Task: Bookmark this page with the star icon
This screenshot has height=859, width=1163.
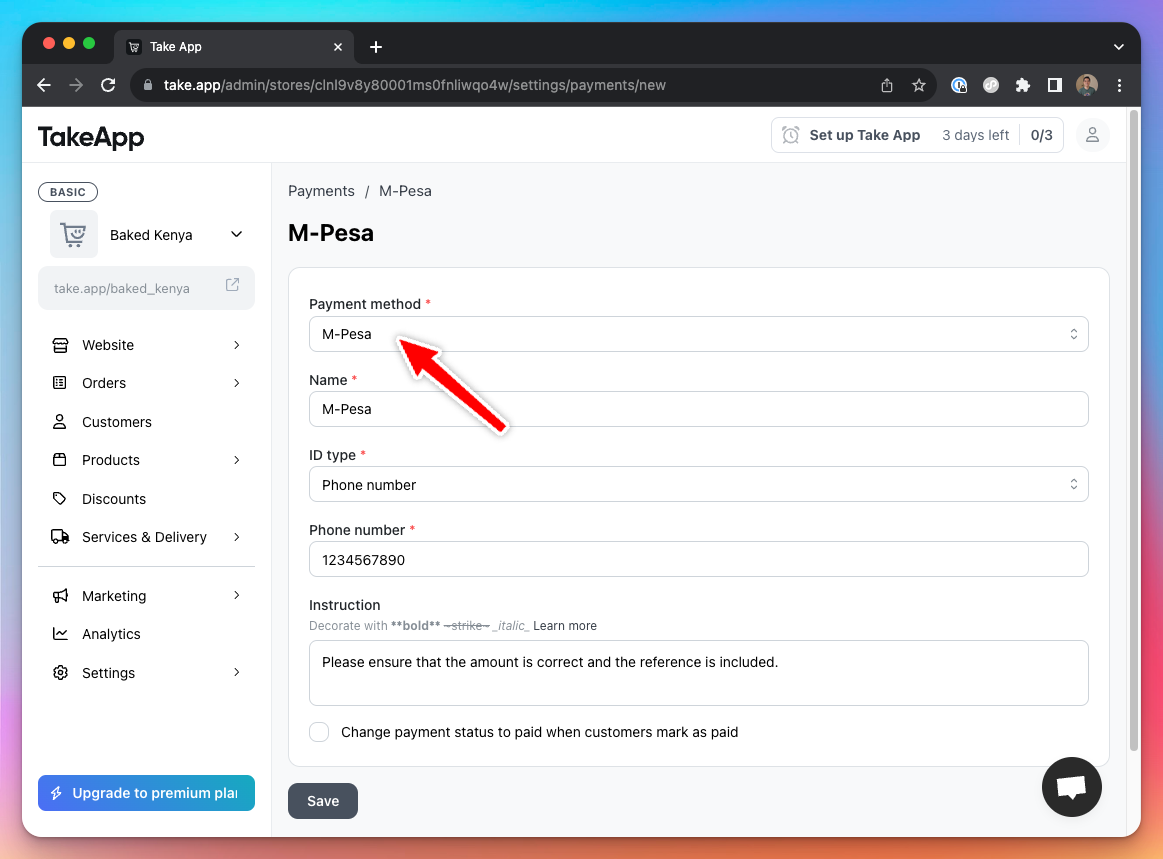Action: 919,85
